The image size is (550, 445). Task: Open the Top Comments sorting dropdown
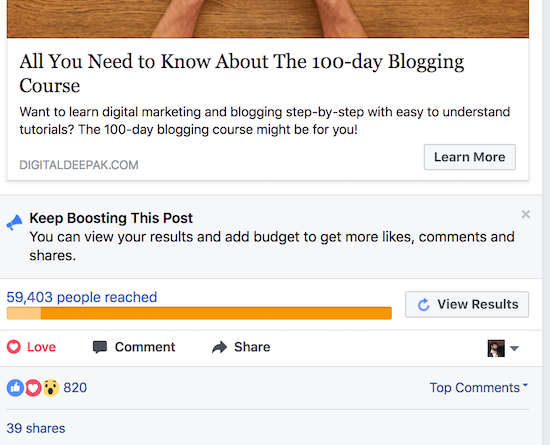click(479, 387)
